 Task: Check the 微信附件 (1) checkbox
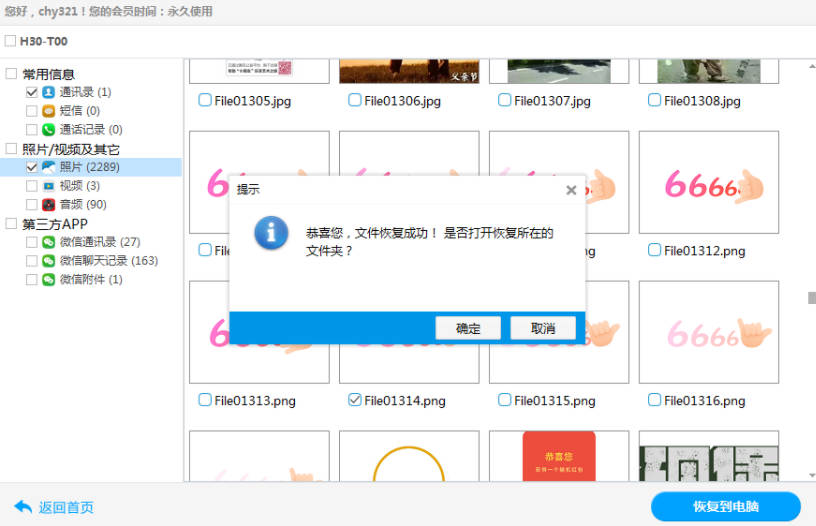pos(32,279)
